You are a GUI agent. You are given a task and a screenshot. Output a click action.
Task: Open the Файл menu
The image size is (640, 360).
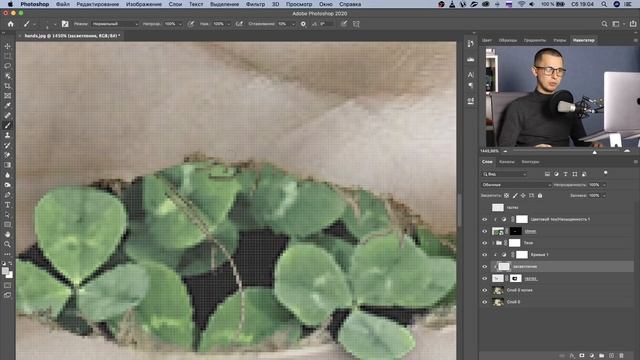click(62, 4)
